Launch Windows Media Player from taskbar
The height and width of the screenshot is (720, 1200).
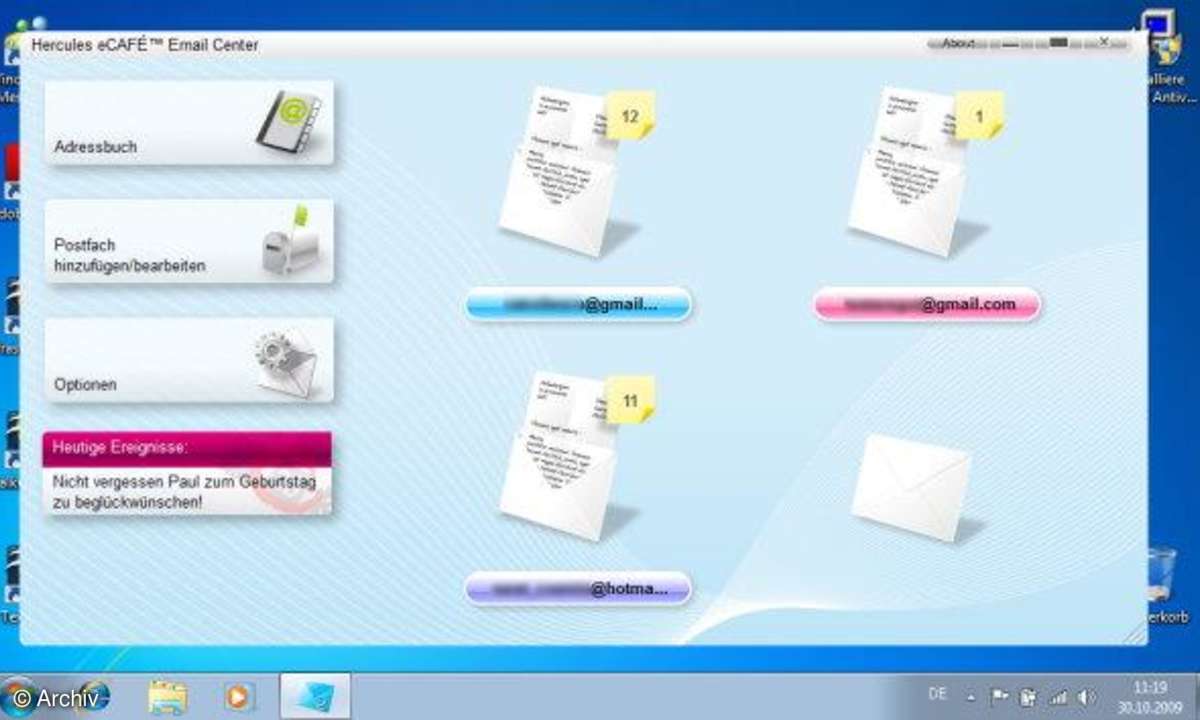[240, 696]
